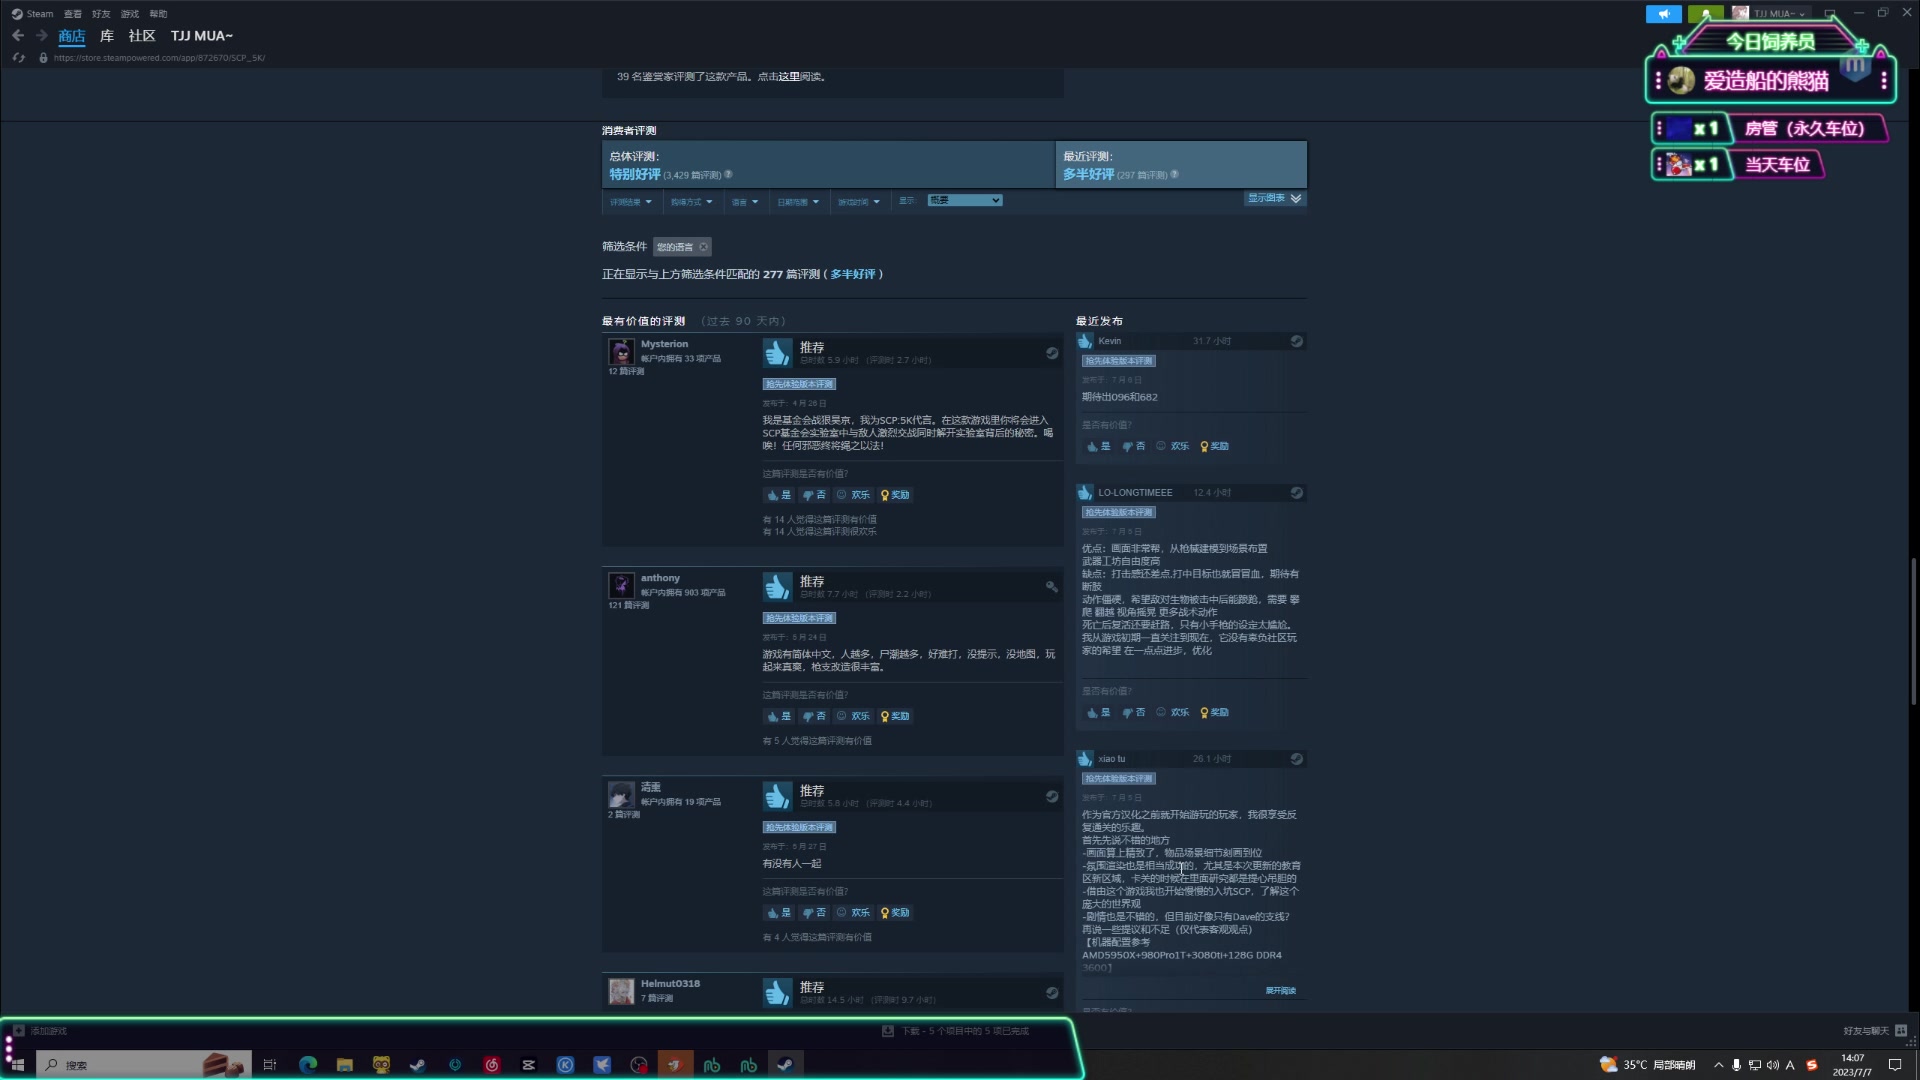Image resolution: width=1920 pixels, height=1080 pixels.
Task: Mark LO-LONGTIMEEE's review as not helpful (否)
Action: coord(1133,712)
